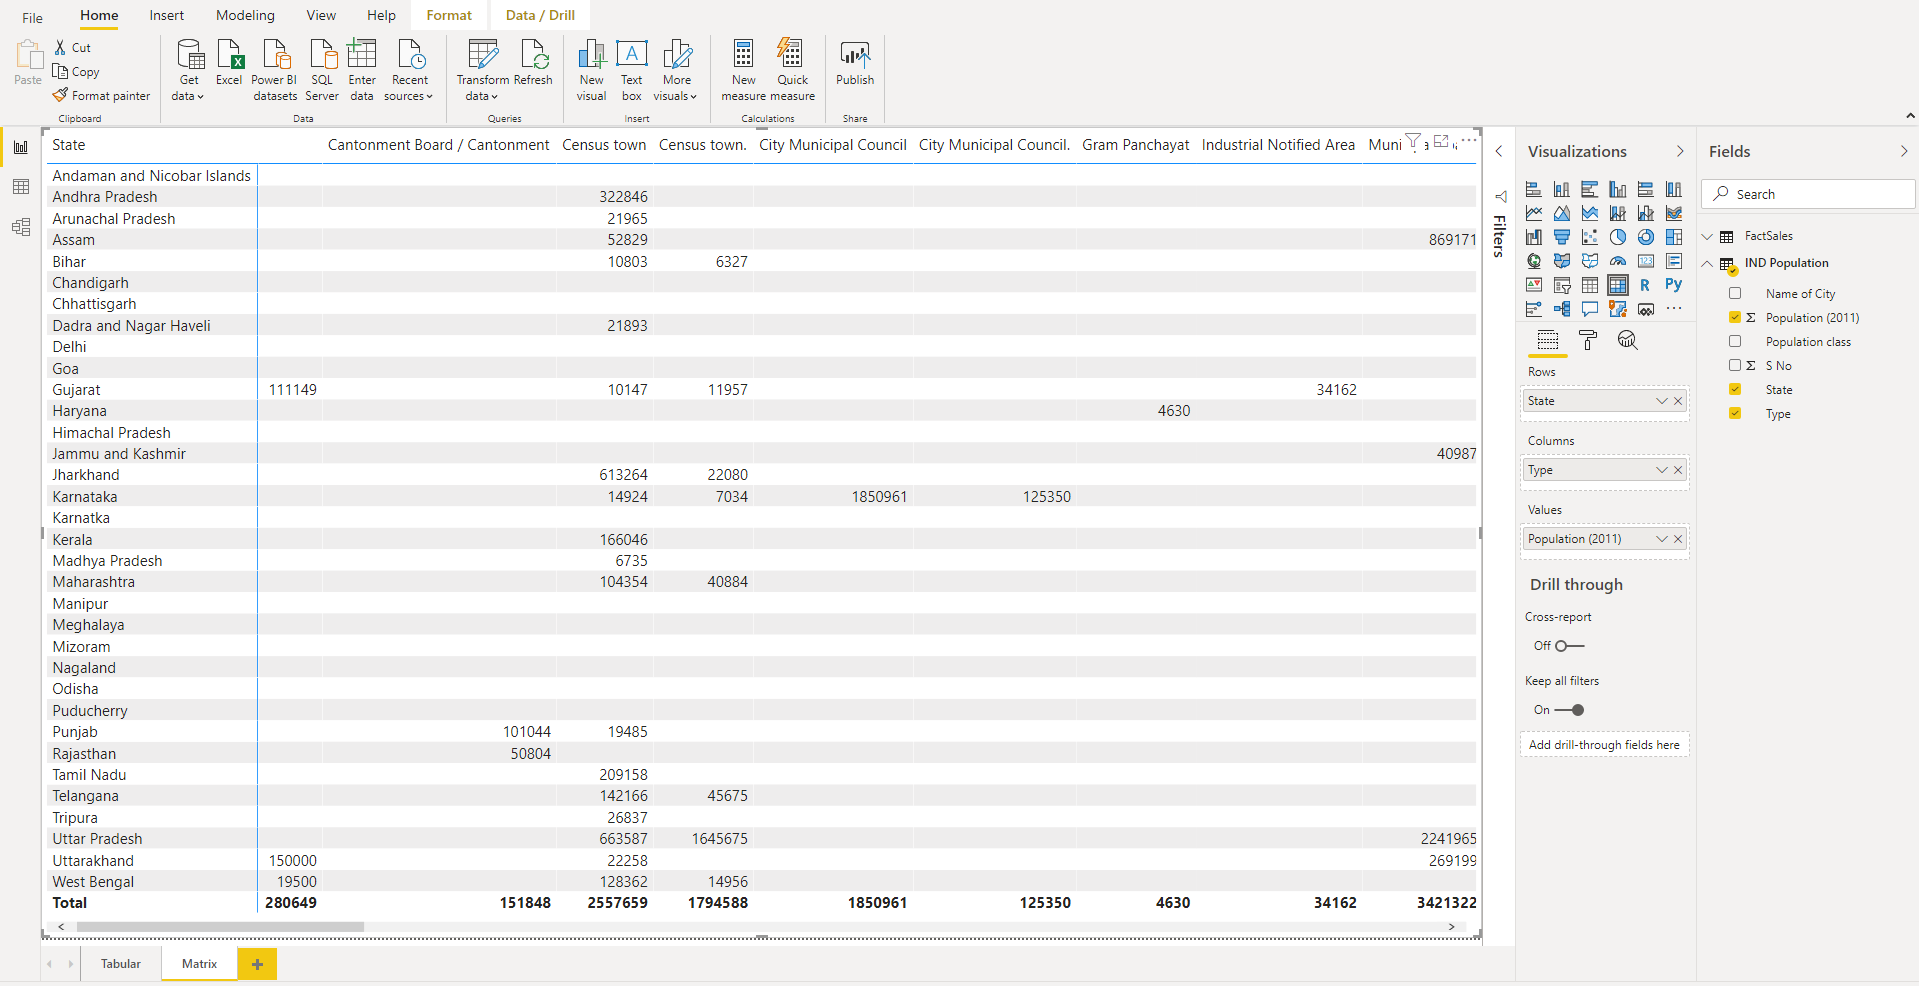Select the slicer visual icon

[x=1562, y=285]
